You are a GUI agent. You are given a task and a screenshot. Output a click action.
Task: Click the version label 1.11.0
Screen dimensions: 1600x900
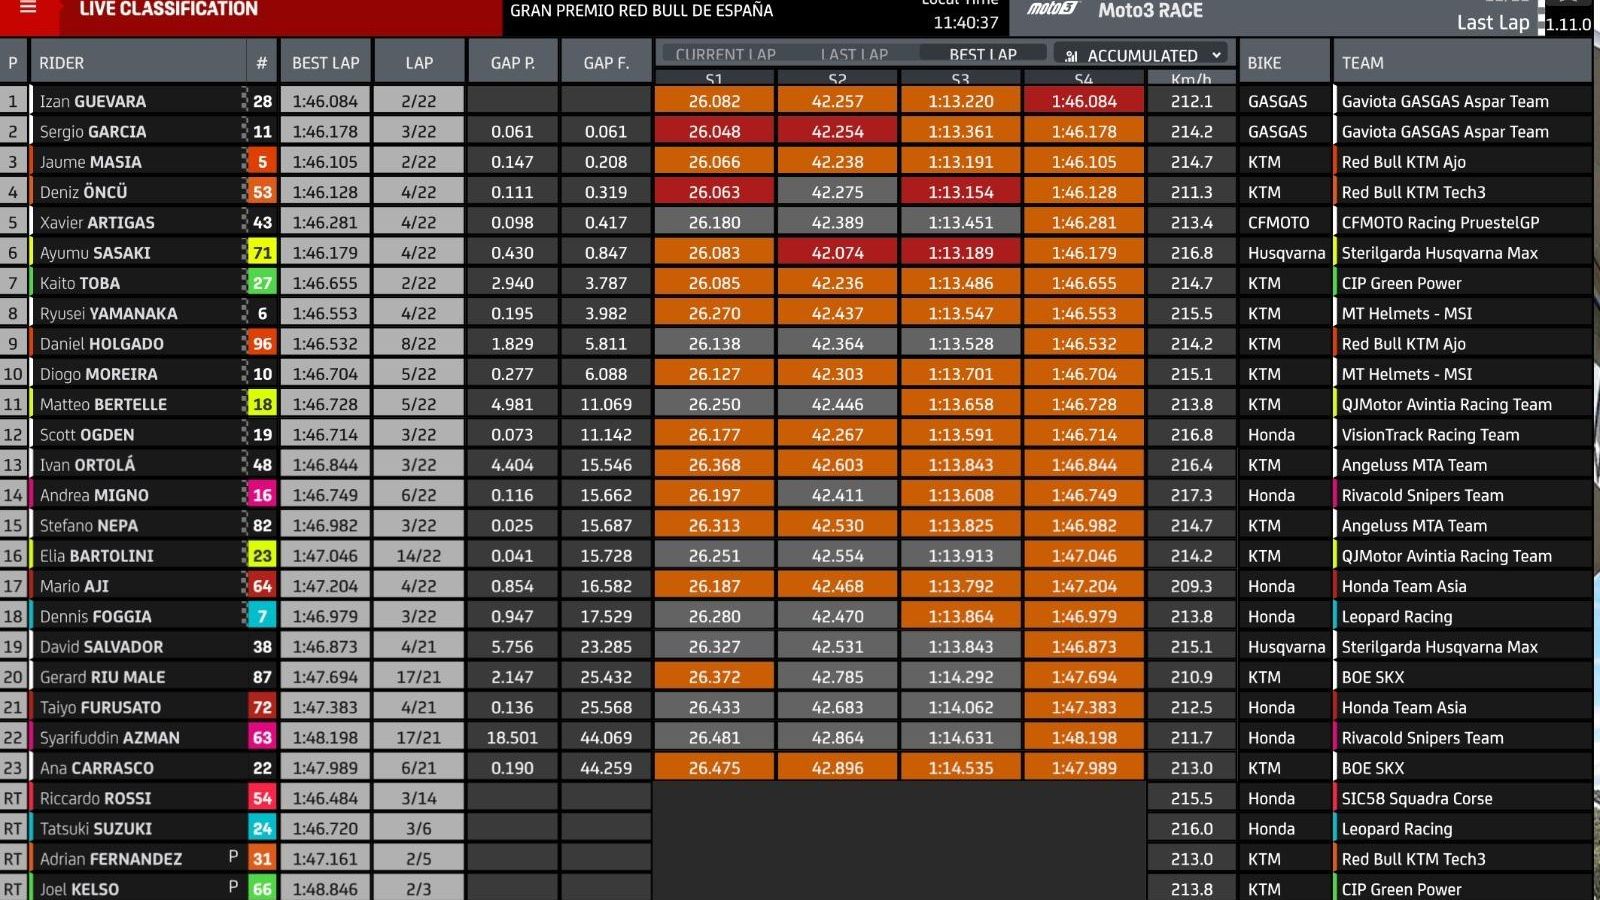[x=1566, y=24]
